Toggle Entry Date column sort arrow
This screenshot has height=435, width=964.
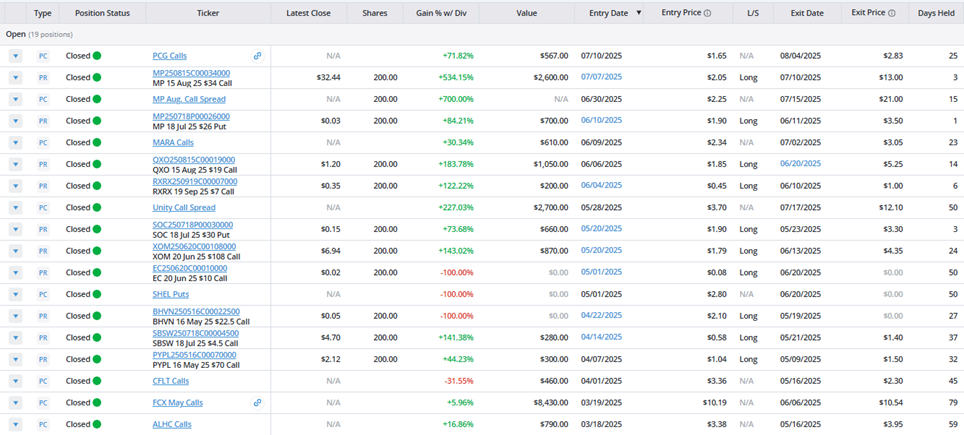(x=639, y=14)
